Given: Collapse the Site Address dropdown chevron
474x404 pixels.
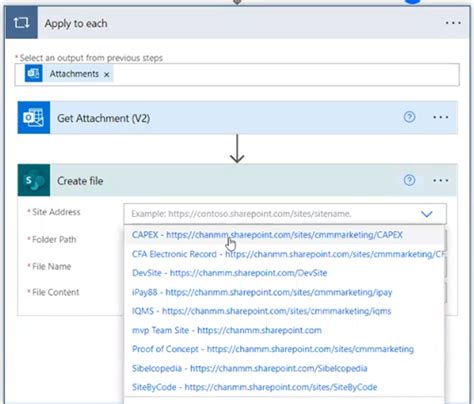Looking at the screenshot, I should (x=427, y=214).
